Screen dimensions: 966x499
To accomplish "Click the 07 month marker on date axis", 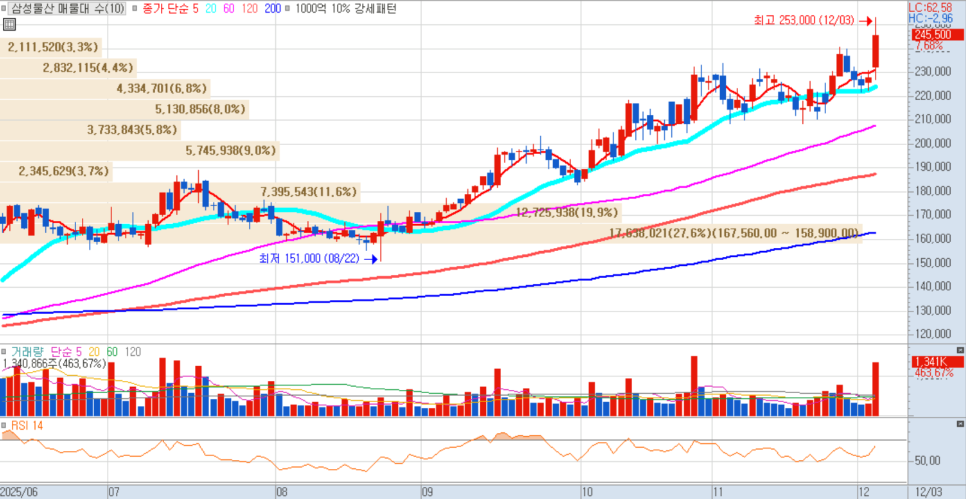I will coord(114,493).
